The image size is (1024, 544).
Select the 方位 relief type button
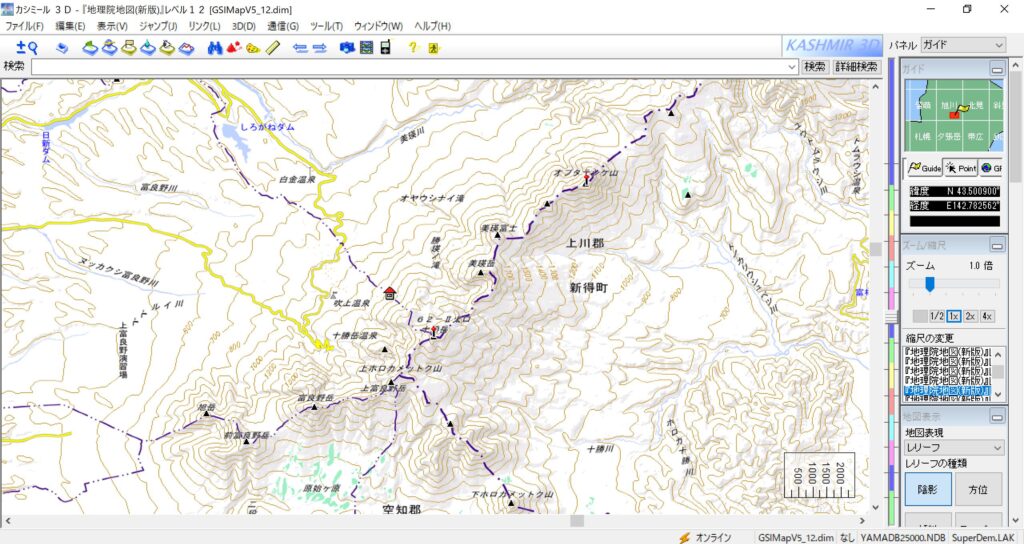(x=978, y=489)
